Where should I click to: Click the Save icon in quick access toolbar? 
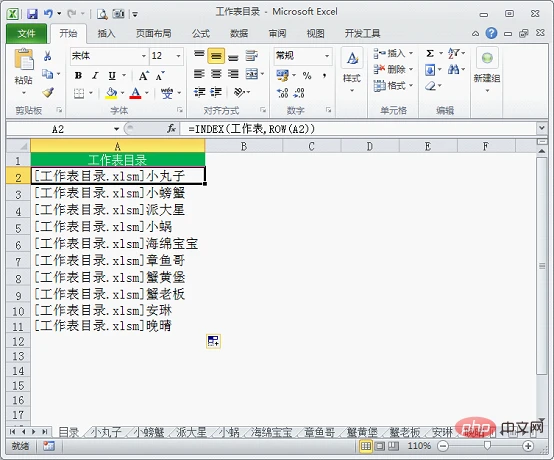click(32, 14)
